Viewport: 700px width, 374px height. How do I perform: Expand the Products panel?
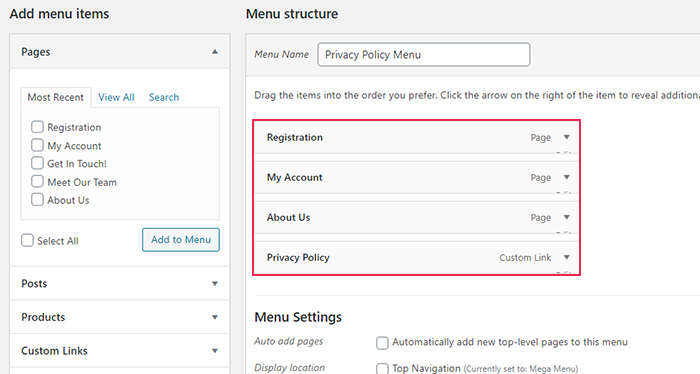(215, 317)
